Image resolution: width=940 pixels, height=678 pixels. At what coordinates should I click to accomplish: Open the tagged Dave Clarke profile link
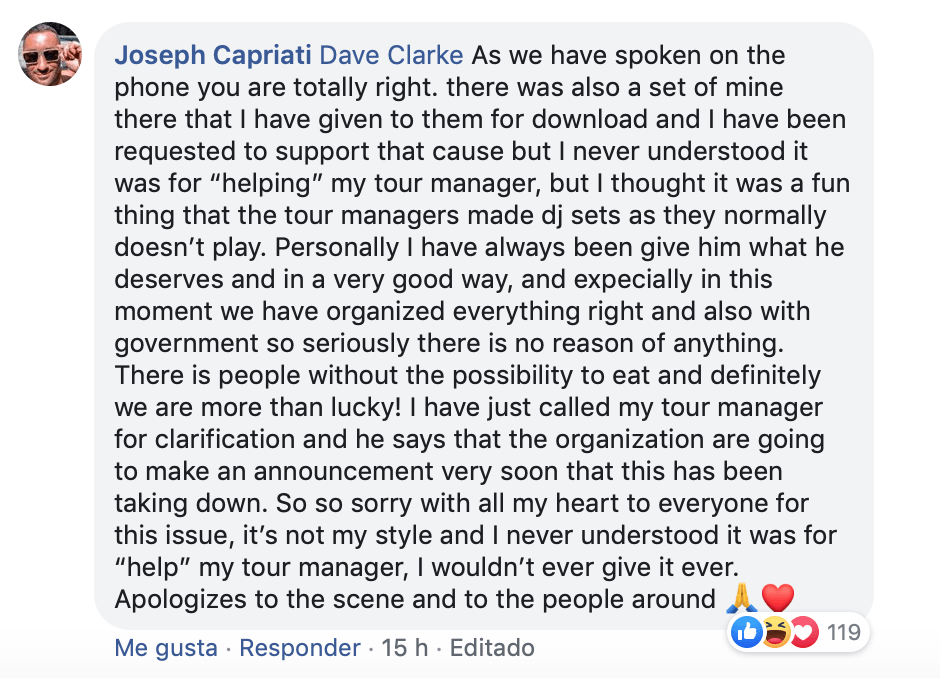tap(392, 54)
